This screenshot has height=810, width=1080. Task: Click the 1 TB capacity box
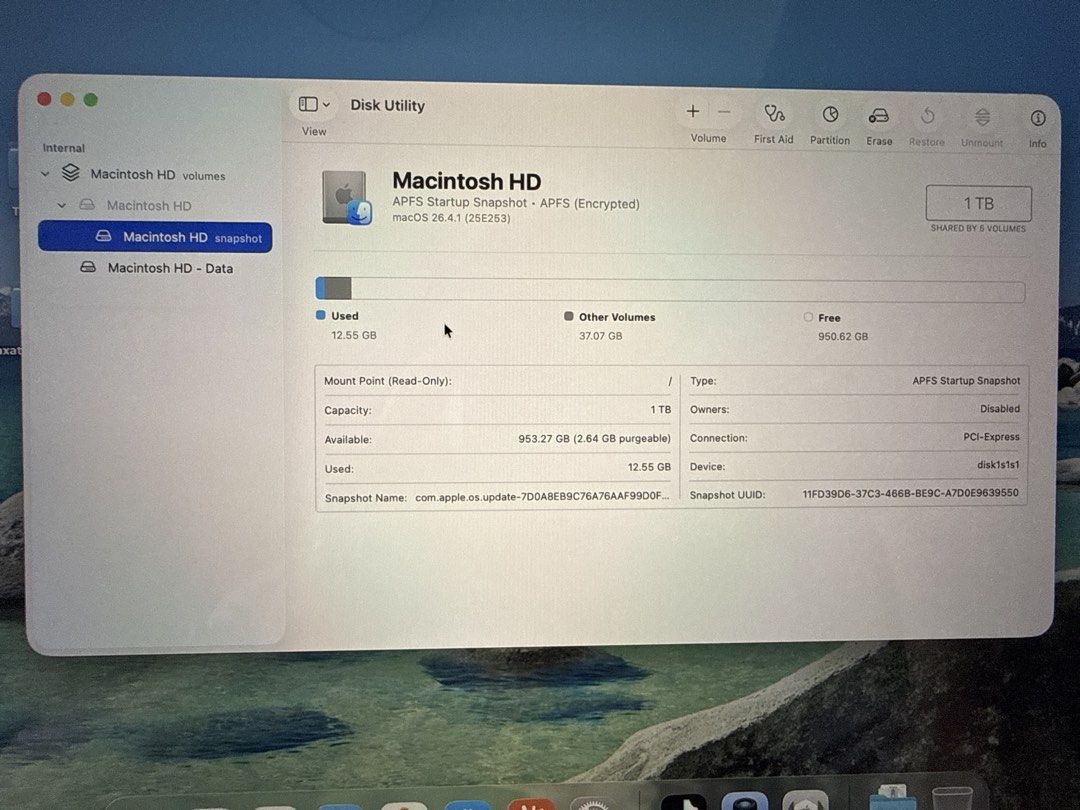pyautogui.click(x=978, y=203)
